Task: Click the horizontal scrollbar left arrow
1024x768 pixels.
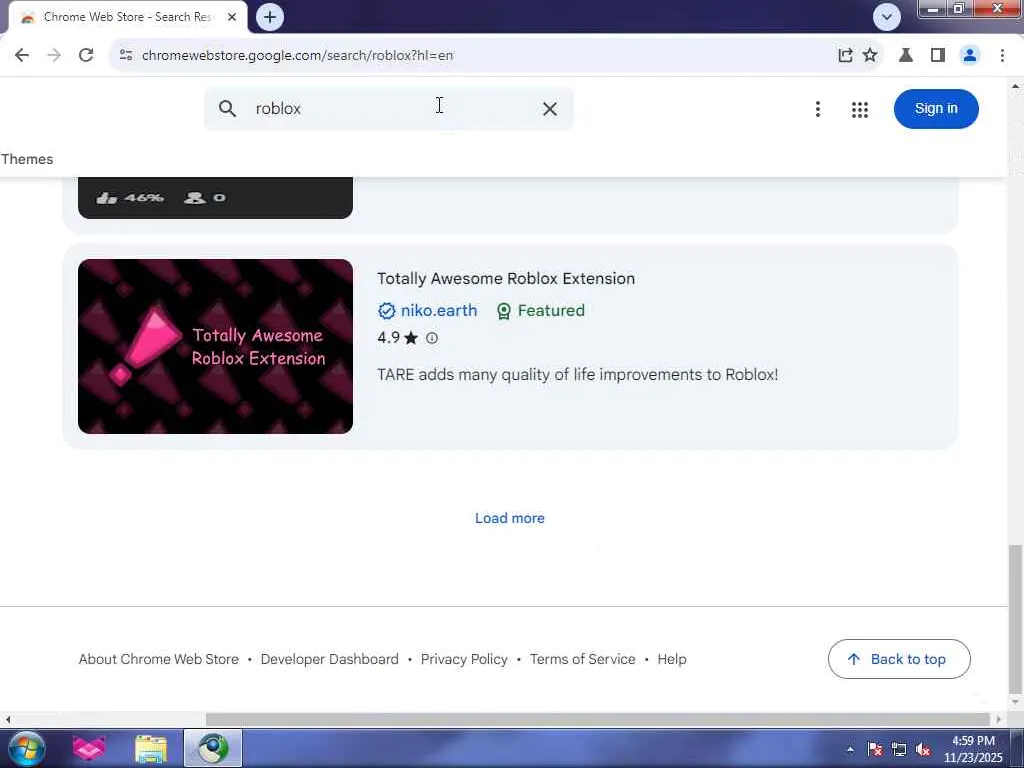Action: pyautogui.click(x=7, y=719)
